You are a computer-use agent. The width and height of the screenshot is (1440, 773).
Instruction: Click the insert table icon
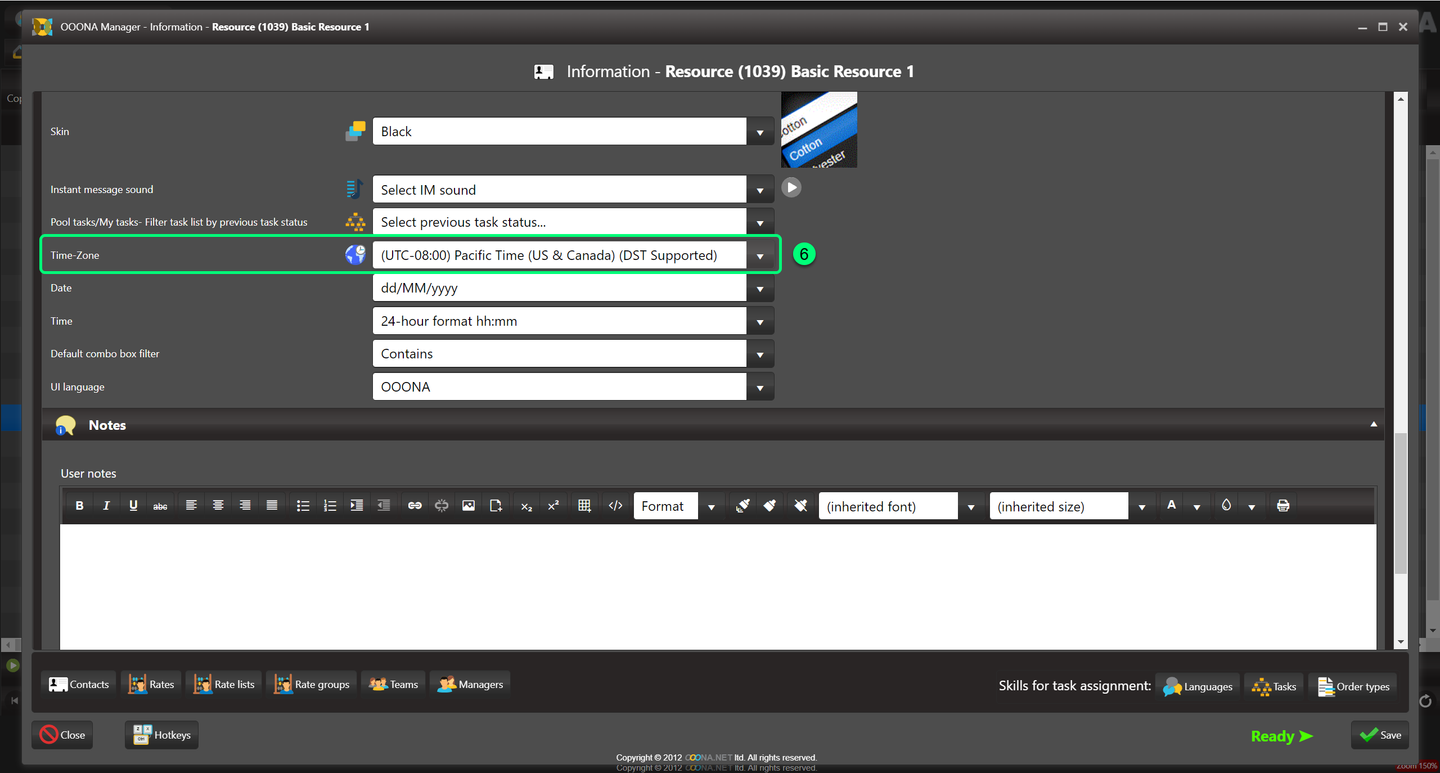pos(585,506)
